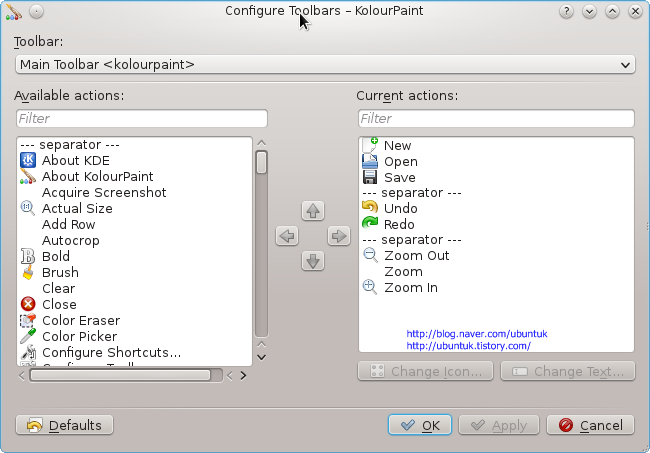Click the KolourPaint app icon in title bar
This screenshot has height=453, width=650.
[14, 12]
